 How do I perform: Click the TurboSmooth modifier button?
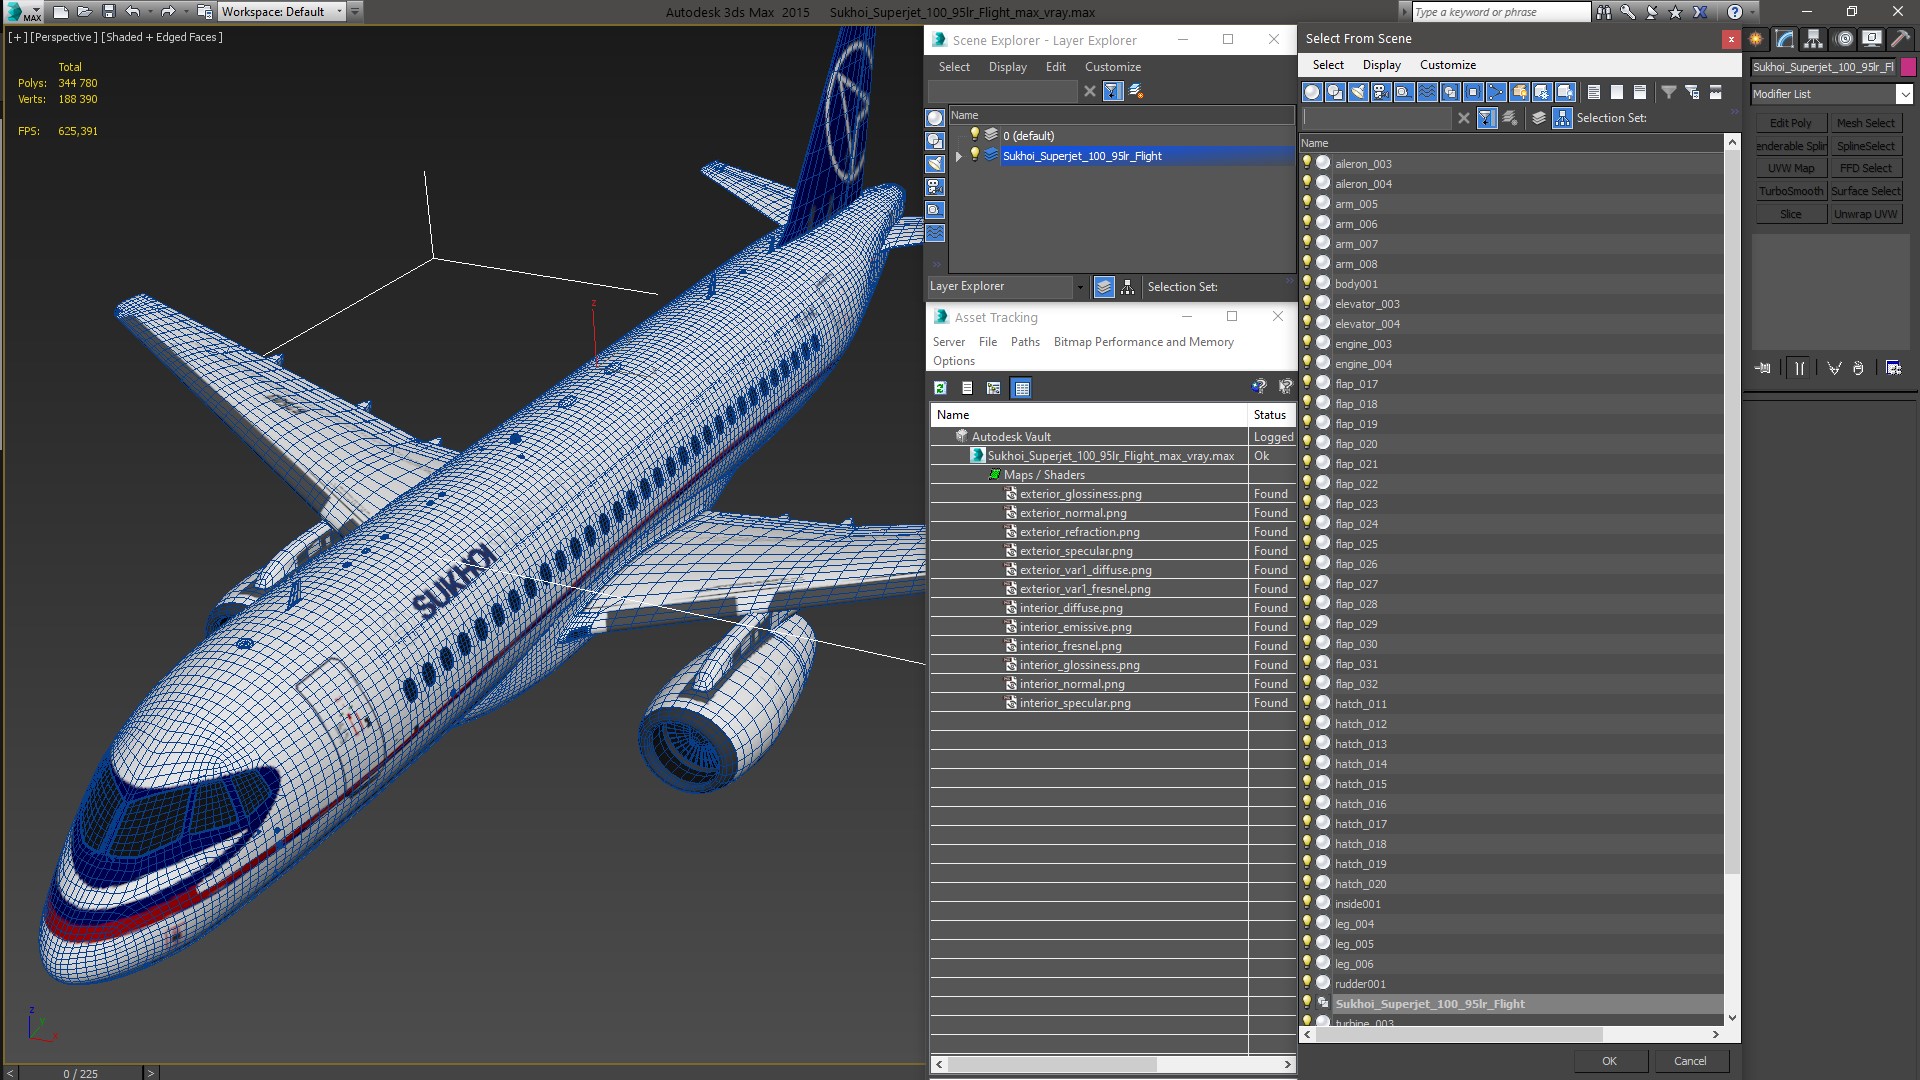tap(1790, 191)
